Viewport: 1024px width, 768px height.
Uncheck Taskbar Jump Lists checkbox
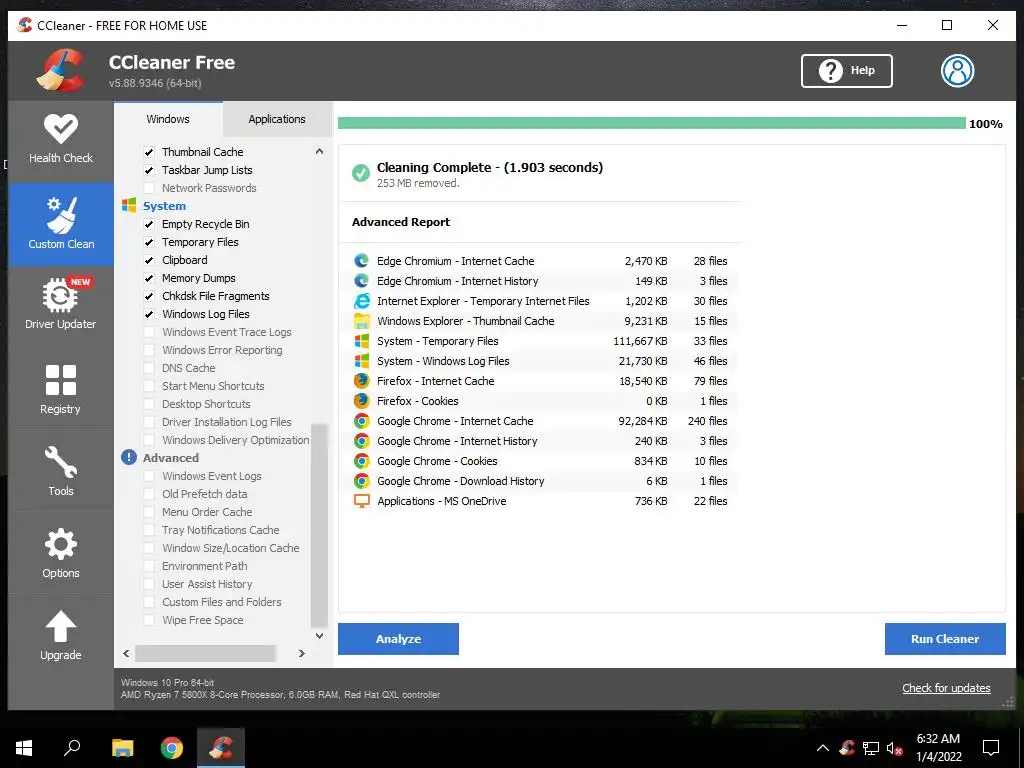click(149, 170)
